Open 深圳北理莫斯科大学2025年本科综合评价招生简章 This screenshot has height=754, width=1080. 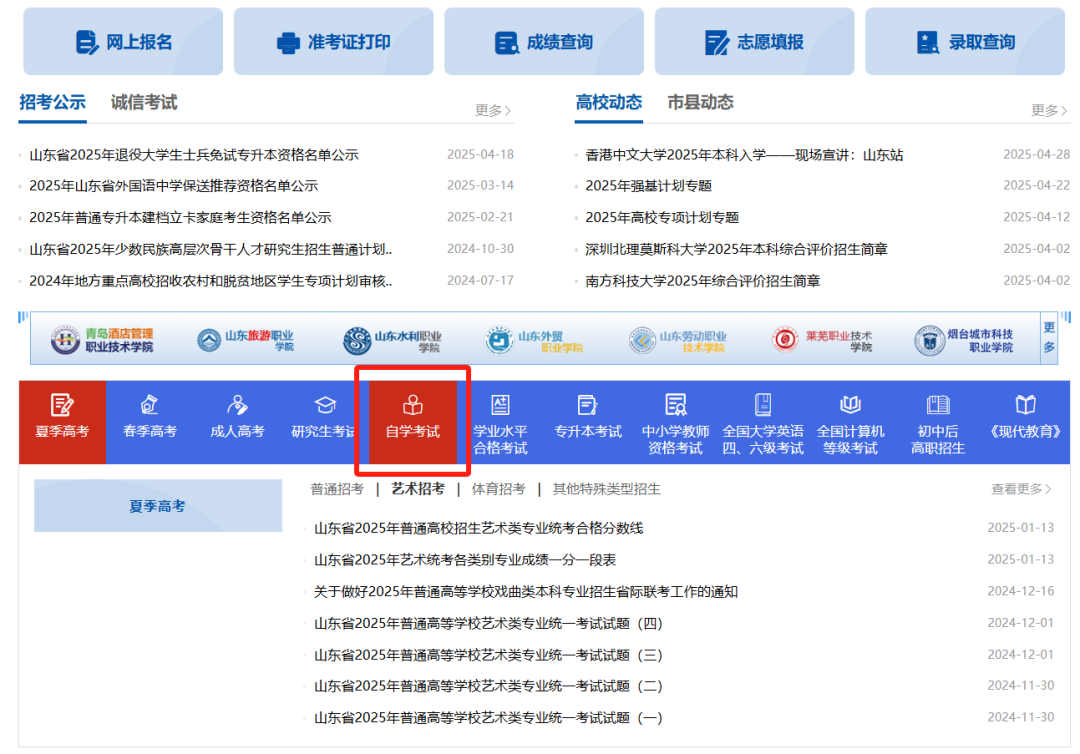pos(736,249)
